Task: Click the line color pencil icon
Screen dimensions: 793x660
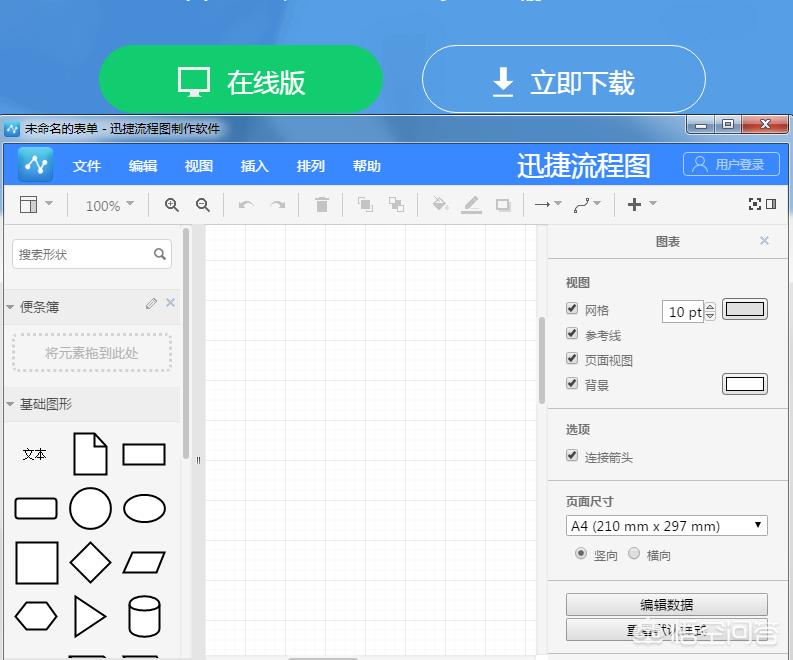Action: point(471,204)
